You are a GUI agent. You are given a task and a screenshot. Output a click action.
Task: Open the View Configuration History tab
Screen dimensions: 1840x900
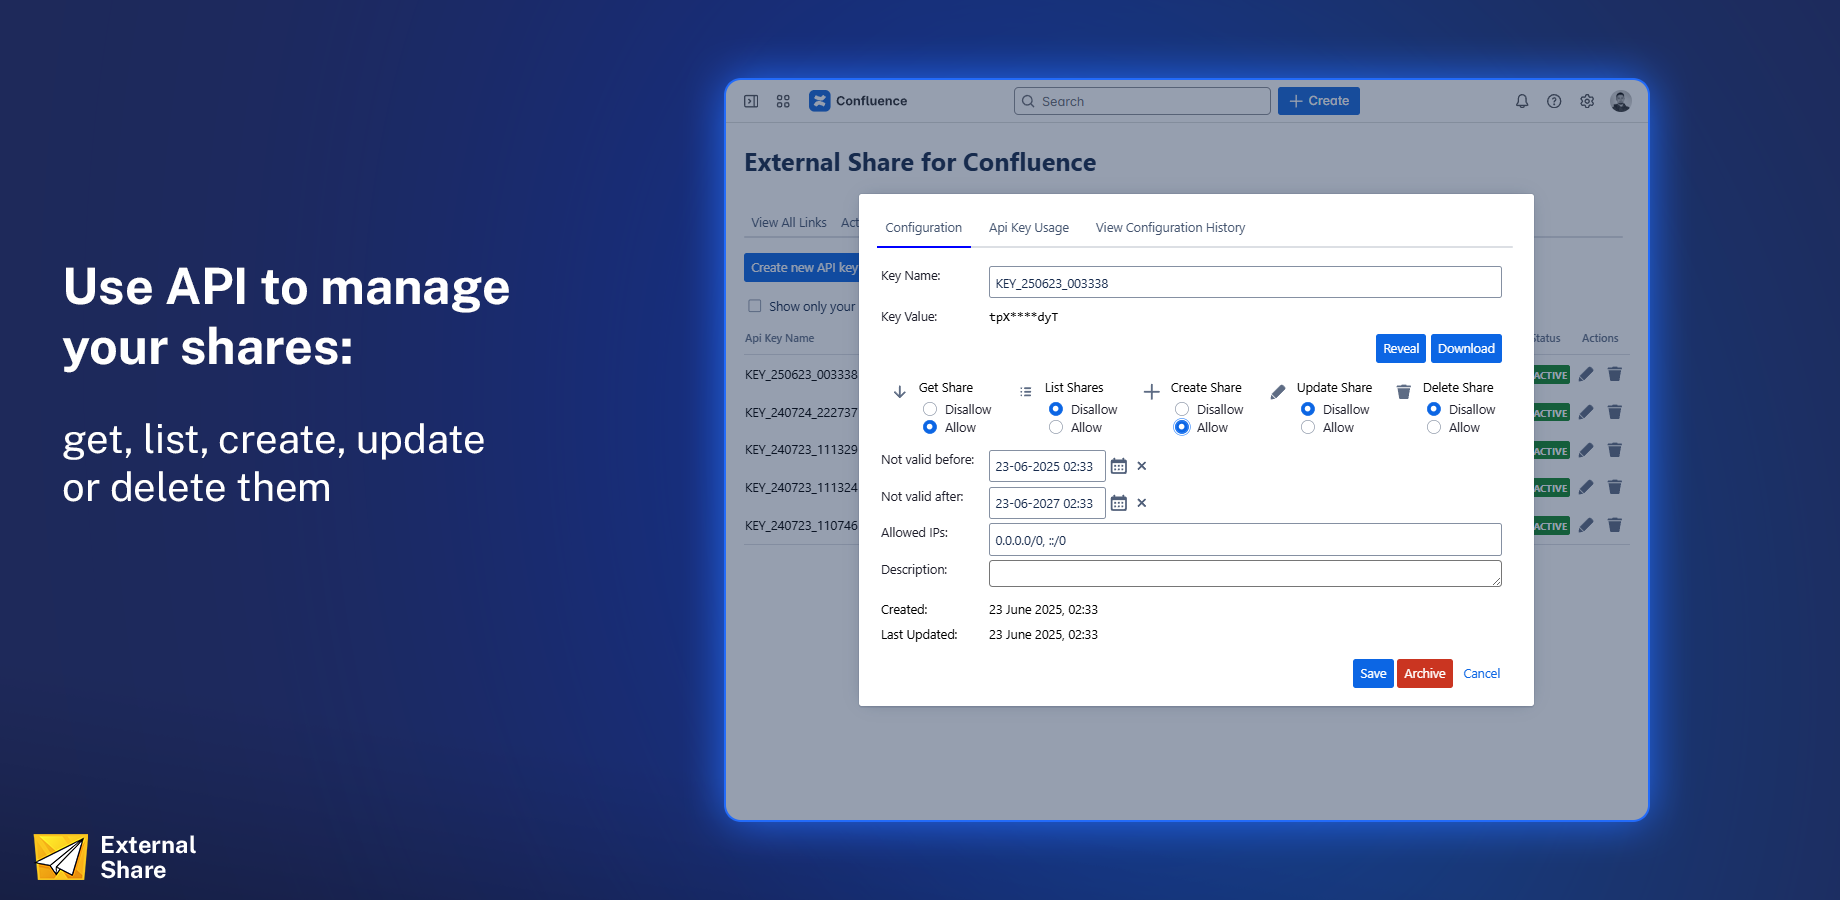tap(1170, 228)
